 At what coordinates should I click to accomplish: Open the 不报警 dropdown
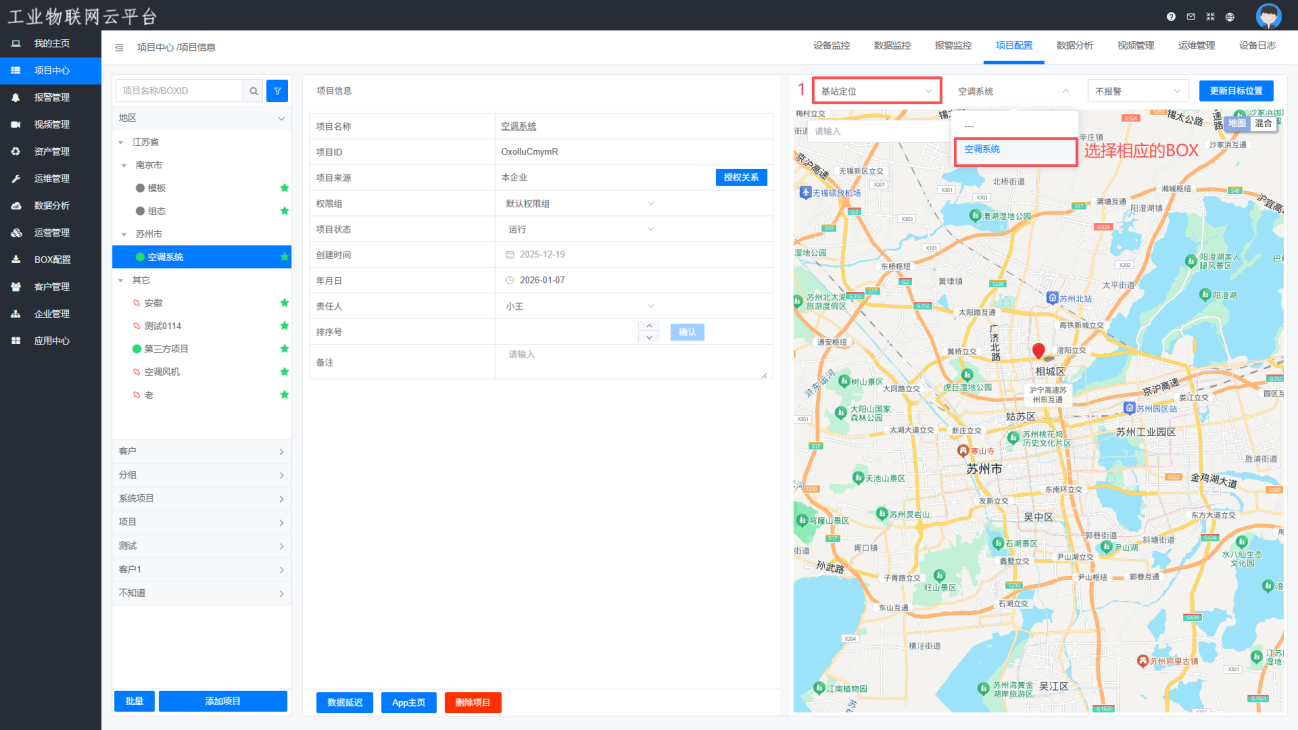click(1138, 91)
